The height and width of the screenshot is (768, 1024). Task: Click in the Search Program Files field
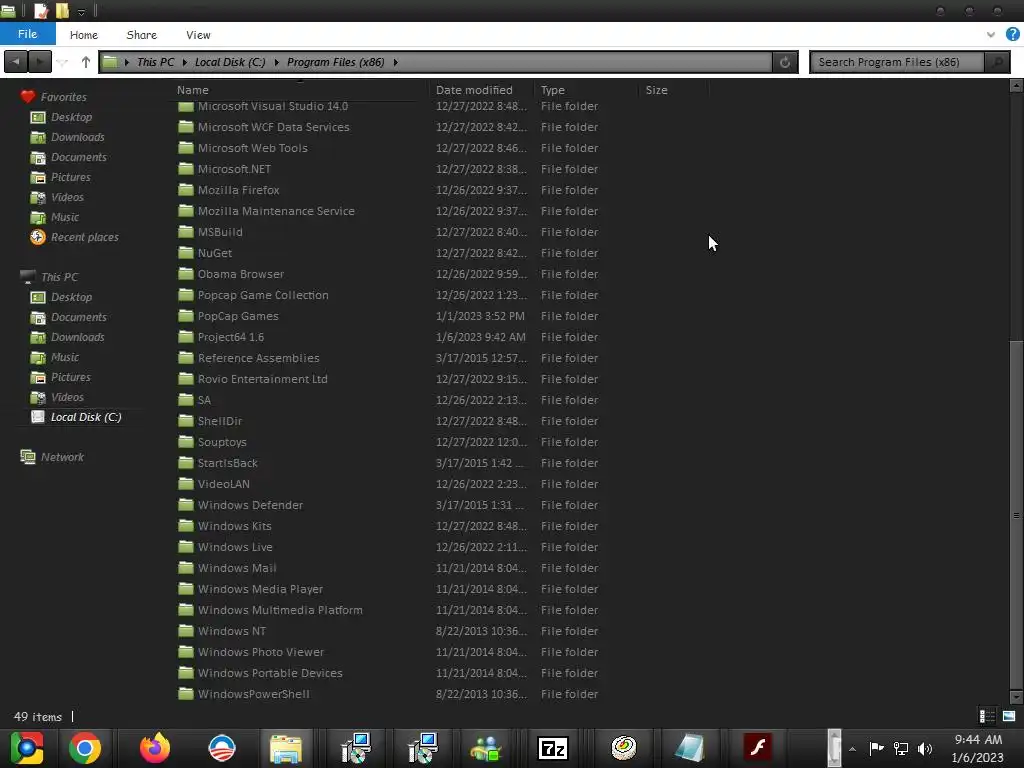(x=897, y=62)
